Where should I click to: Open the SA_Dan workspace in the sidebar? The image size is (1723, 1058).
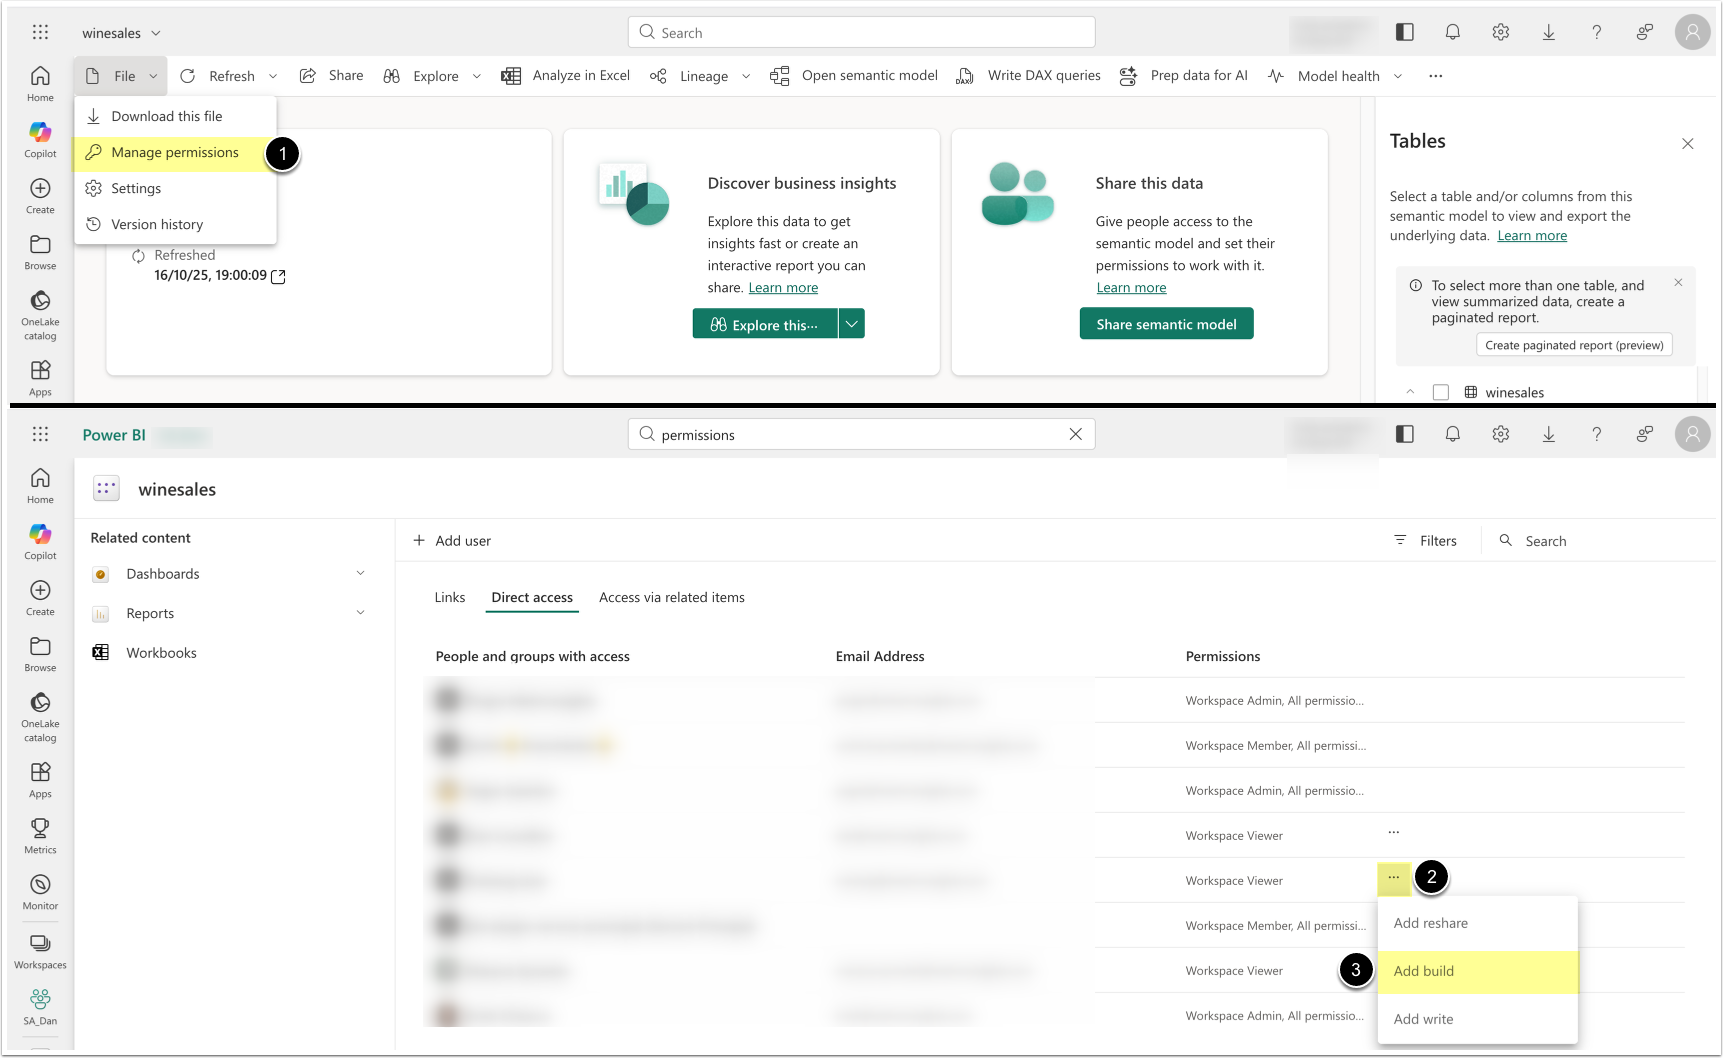click(x=40, y=1007)
